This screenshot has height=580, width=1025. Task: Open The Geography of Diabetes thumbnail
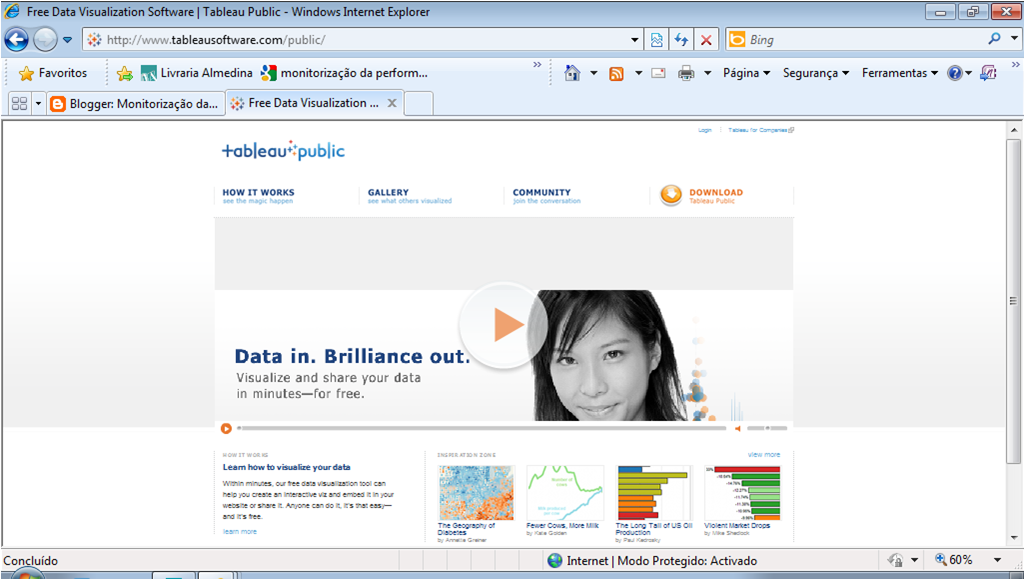(476, 492)
